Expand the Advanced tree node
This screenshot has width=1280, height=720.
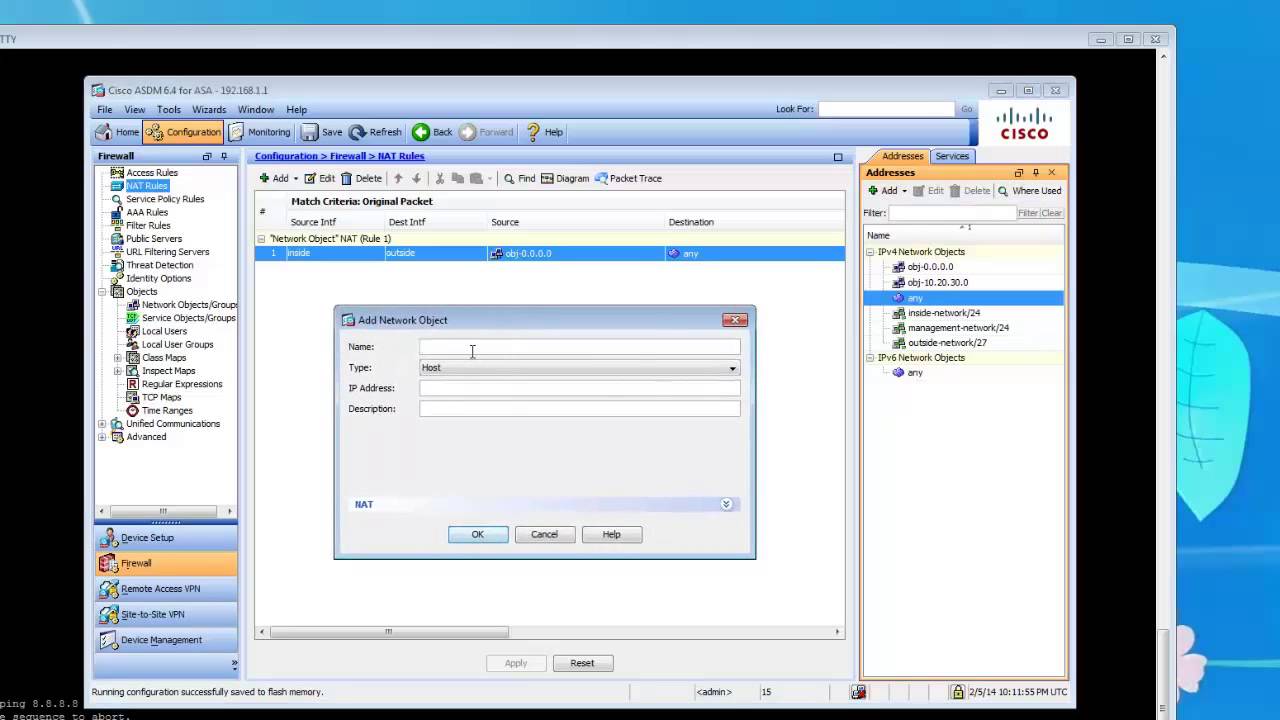(102, 437)
